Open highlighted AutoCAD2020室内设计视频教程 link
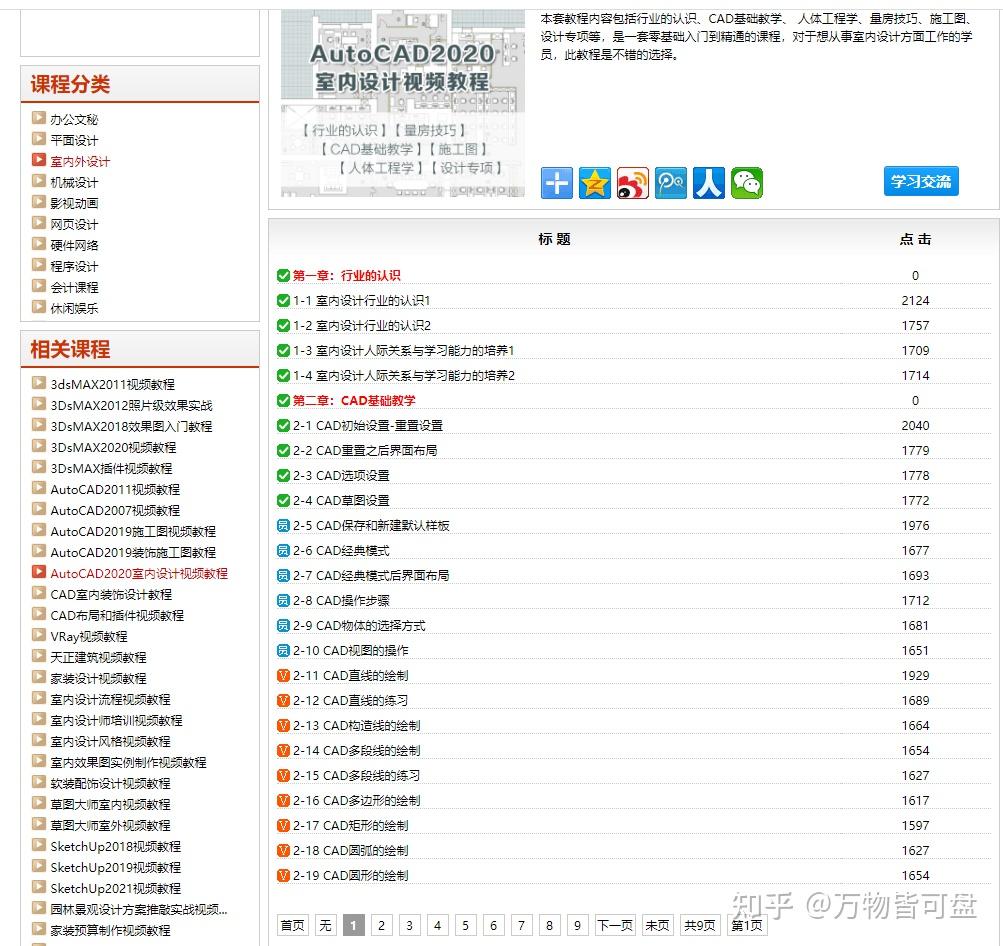This screenshot has width=1003, height=946. click(139, 573)
